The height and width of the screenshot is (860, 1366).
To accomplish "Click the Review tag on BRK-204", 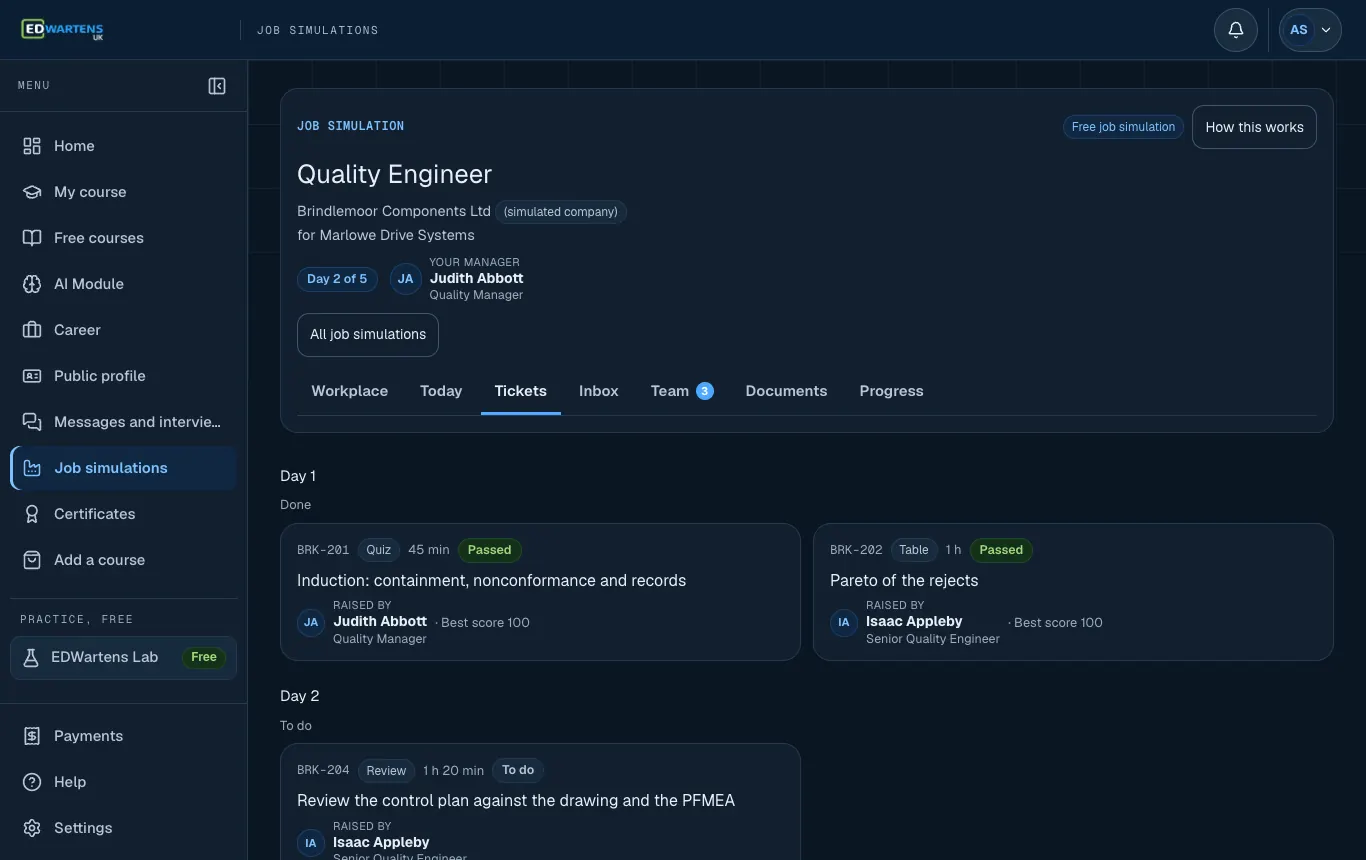I will tap(386, 771).
